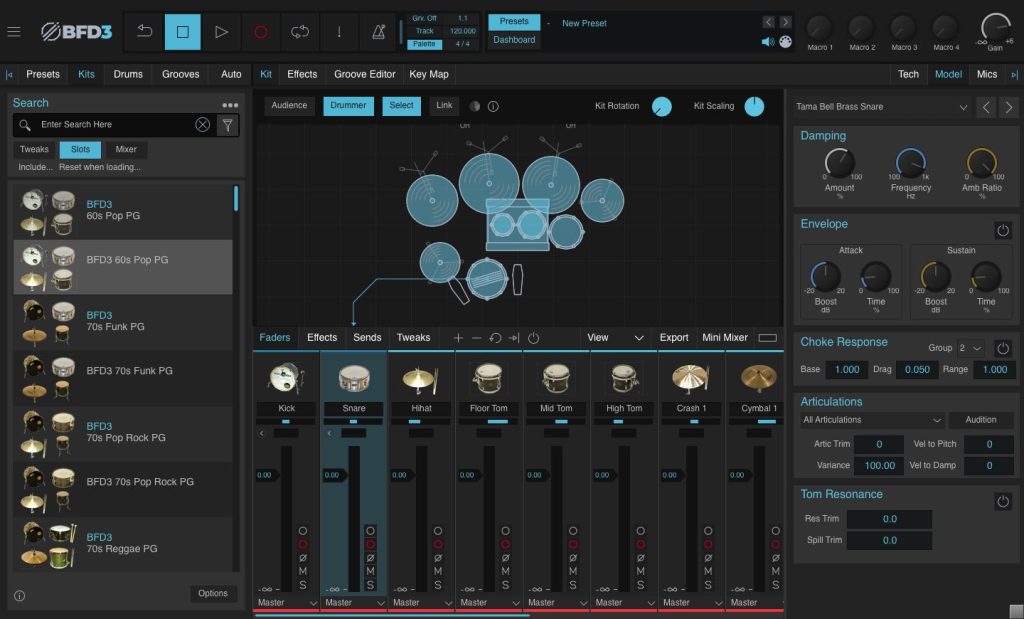
Task: Mute the Snare channel with its M button
Action: pos(370,570)
